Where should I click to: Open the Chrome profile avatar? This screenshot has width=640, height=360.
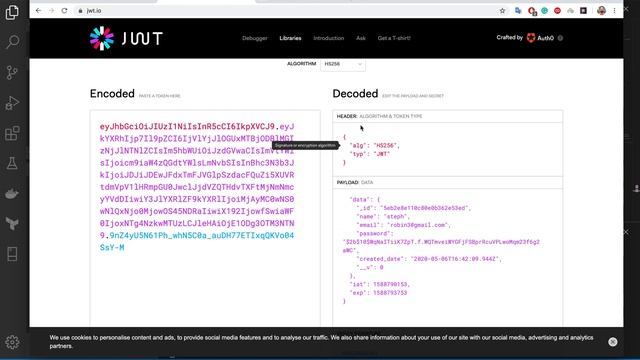click(x=601, y=11)
